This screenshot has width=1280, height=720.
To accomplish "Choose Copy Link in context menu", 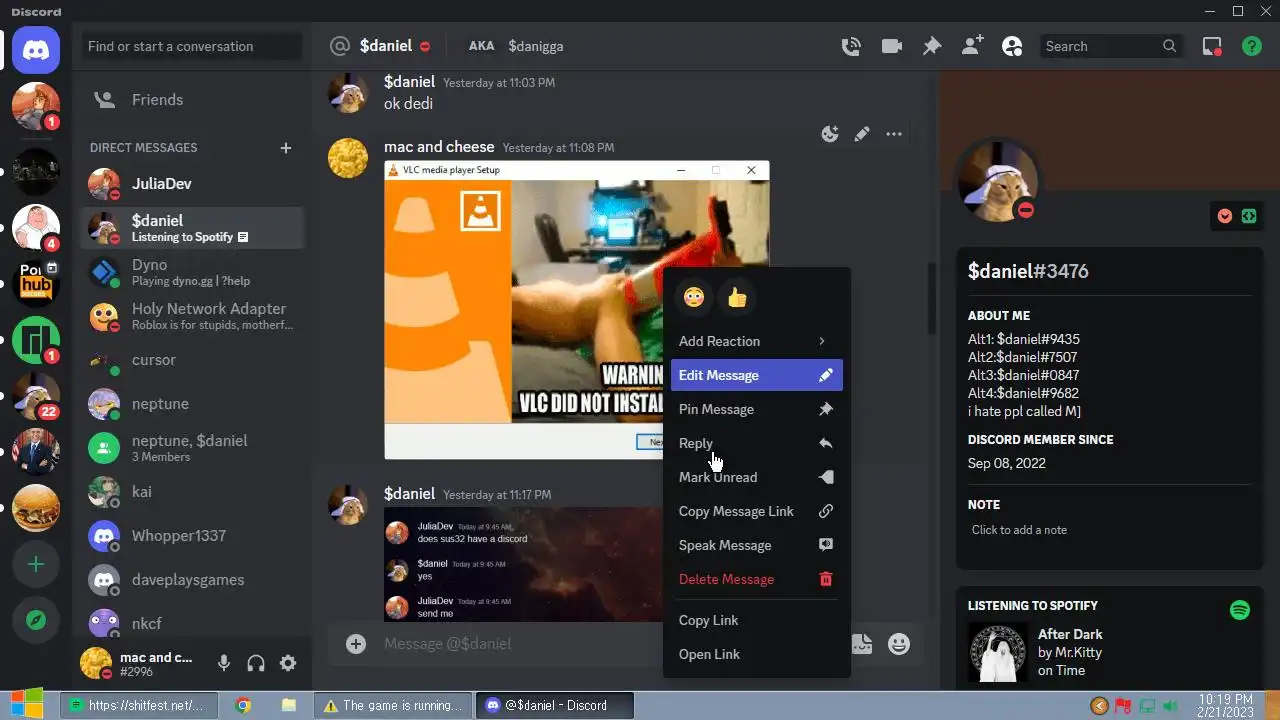I will coord(757,620).
